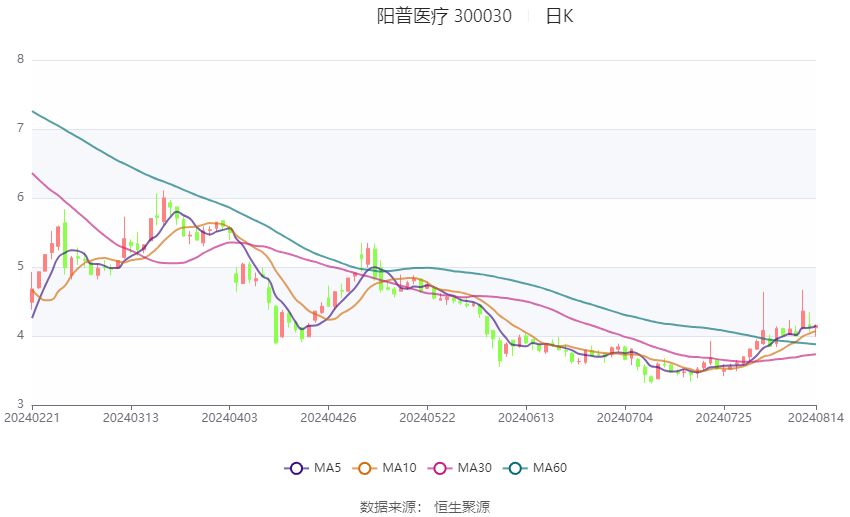Image resolution: width=850 pixels, height=517 pixels.
Task: Toggle the MA10 legend series
Action: (384, 468)
